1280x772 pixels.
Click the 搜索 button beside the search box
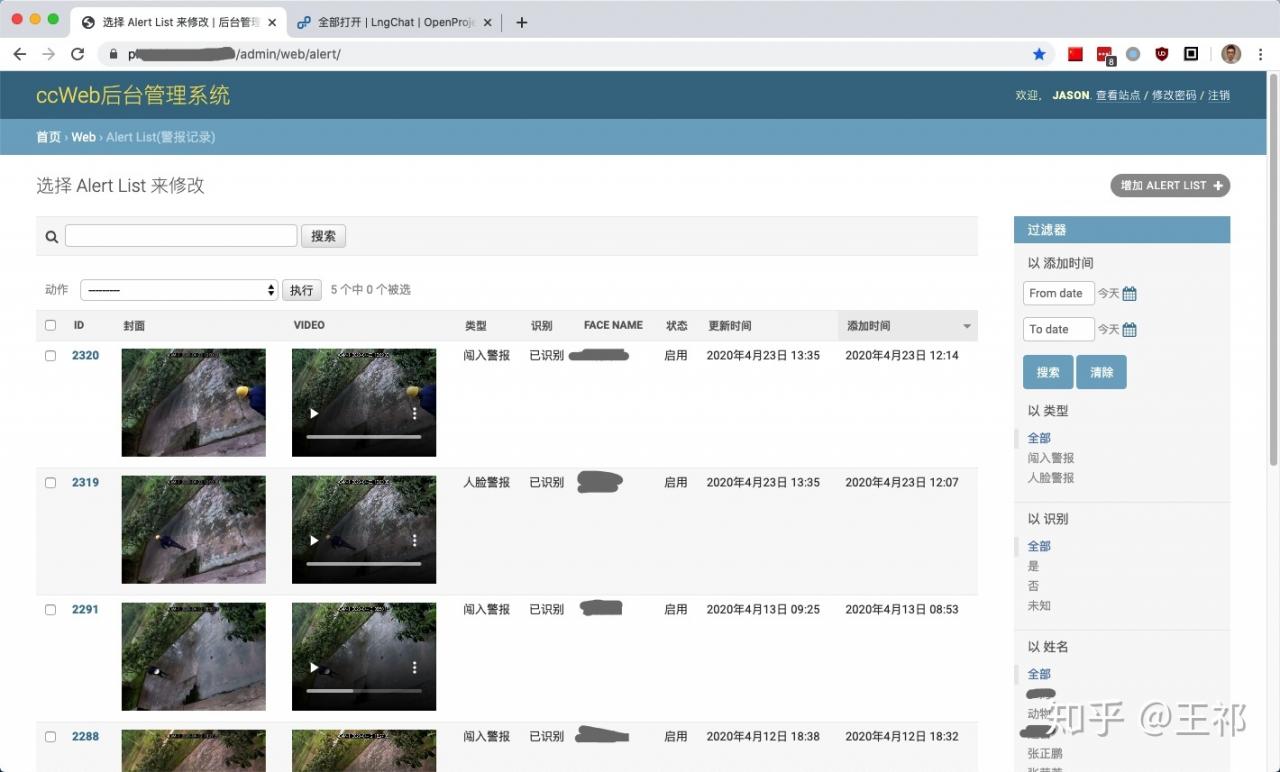(323, 237)
